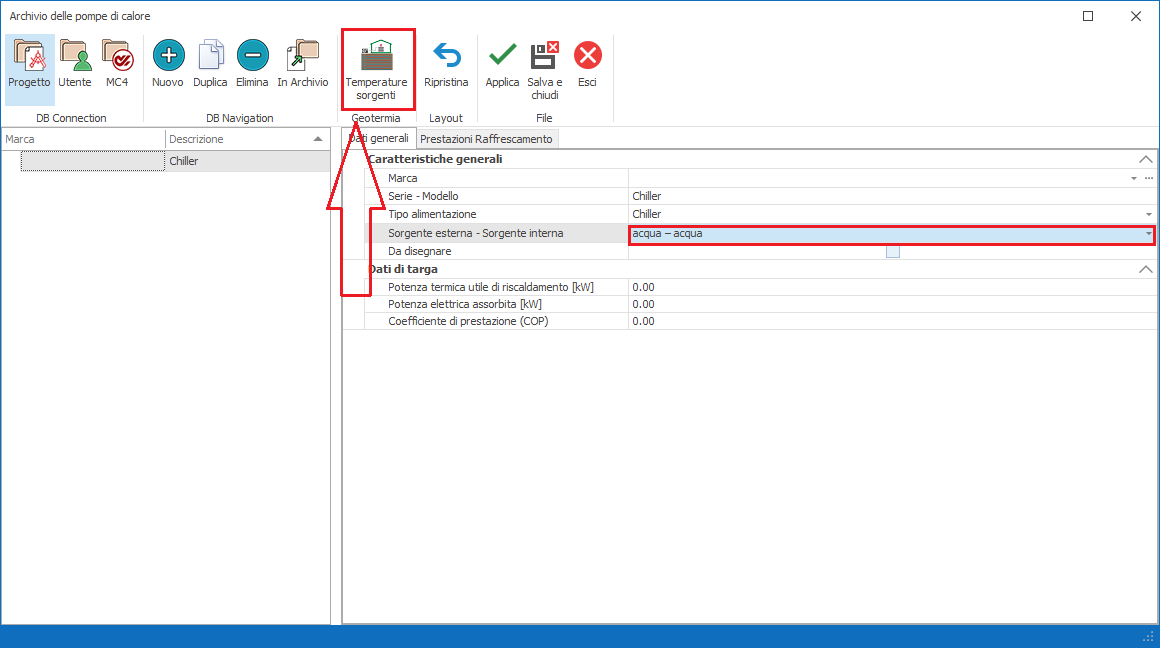1160x648 pixels.
Task: Send the entry In Archivio
Action: (302, 64)
